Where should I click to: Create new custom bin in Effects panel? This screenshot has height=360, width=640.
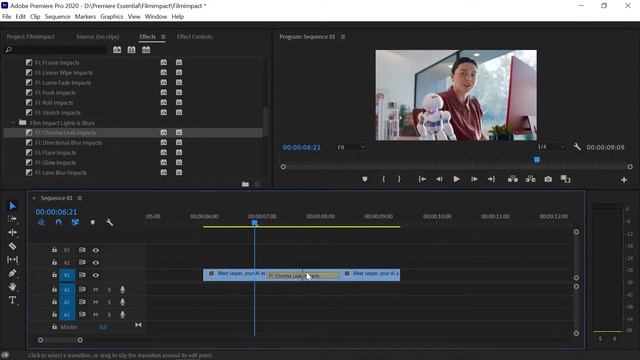tap(245, 184)
